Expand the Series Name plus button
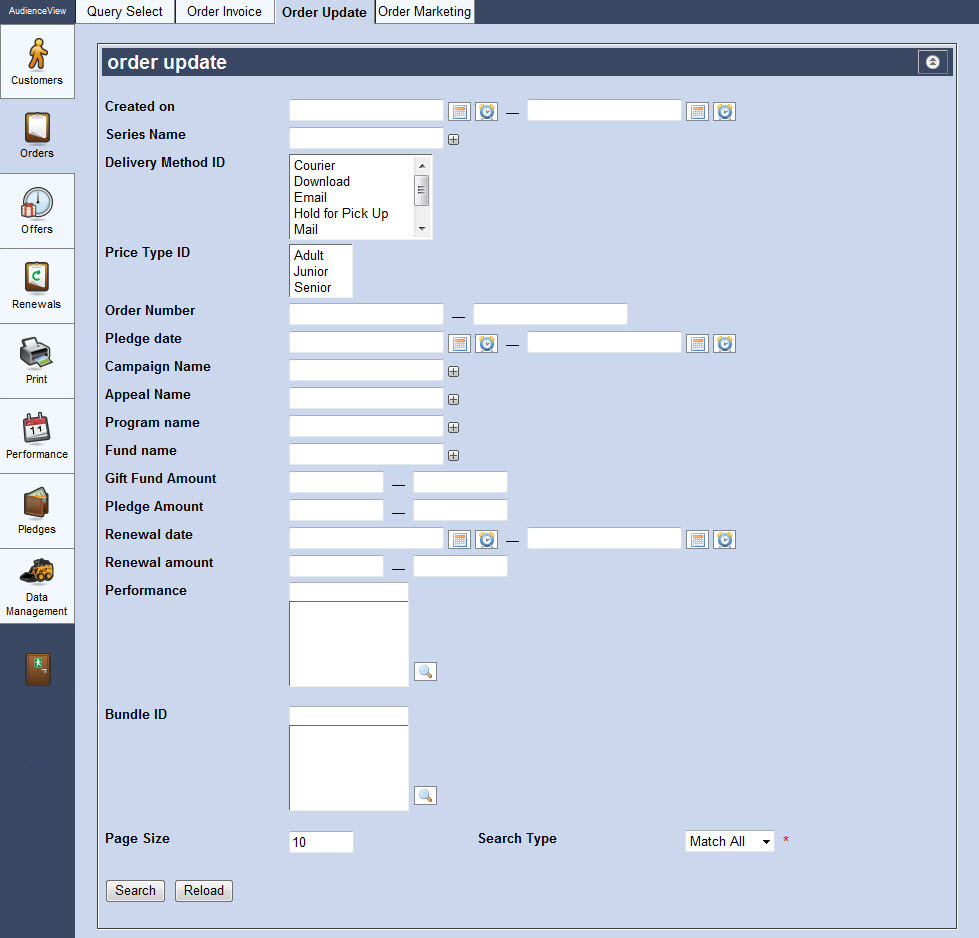The image size is (979, 938). pos(453,139)
